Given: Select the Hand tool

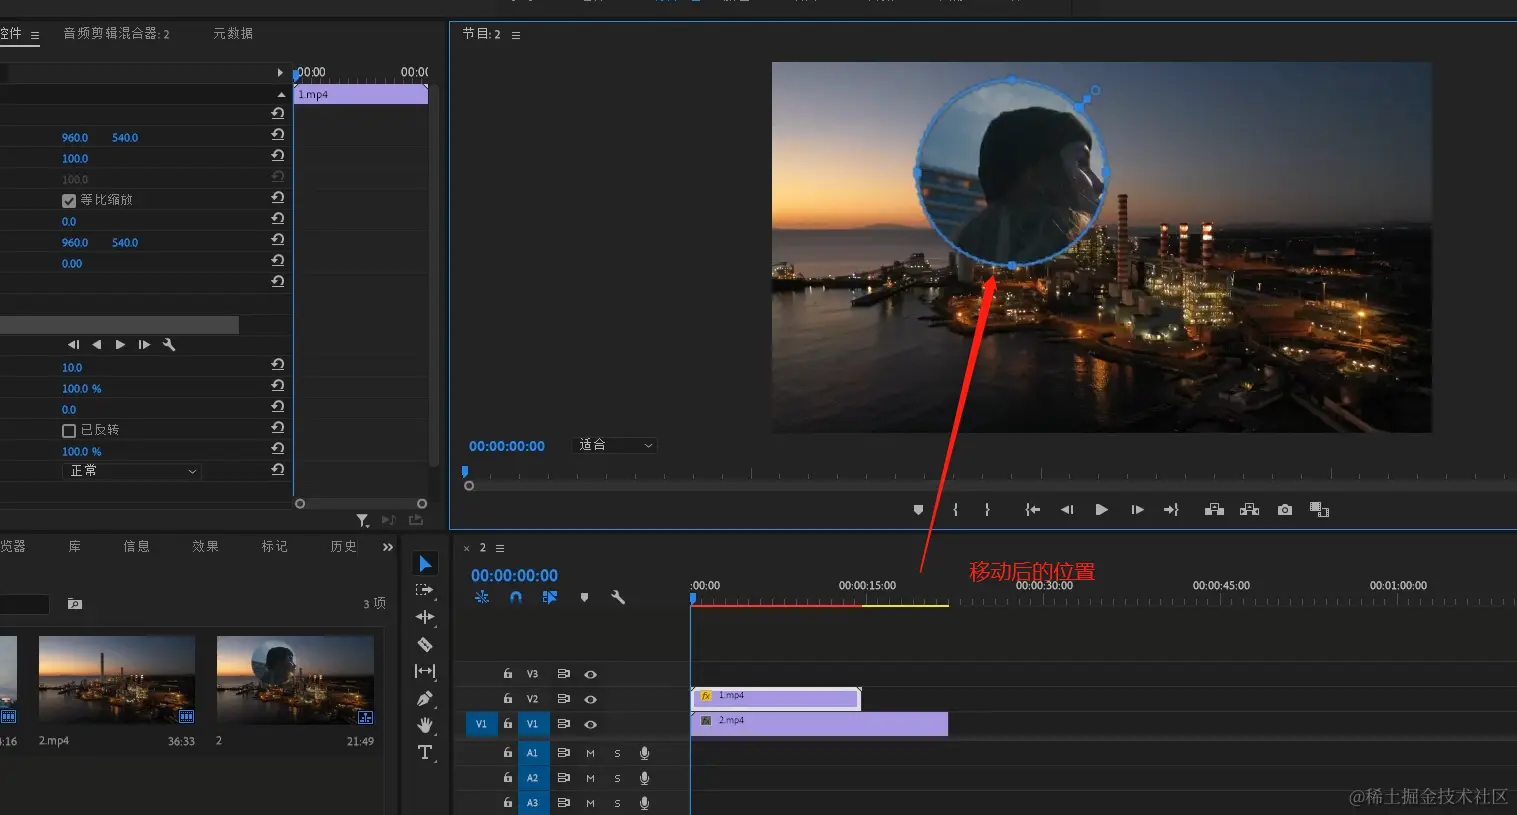Looking at the screenshot, I should (425, 725).
